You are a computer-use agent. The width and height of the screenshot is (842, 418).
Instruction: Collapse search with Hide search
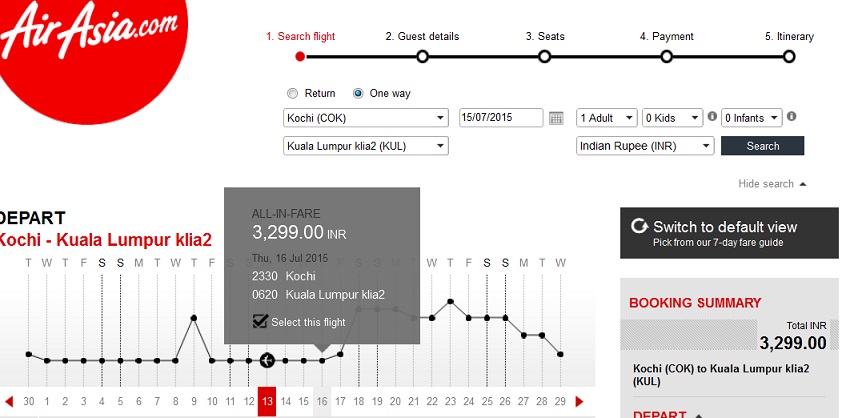(772, 184)
